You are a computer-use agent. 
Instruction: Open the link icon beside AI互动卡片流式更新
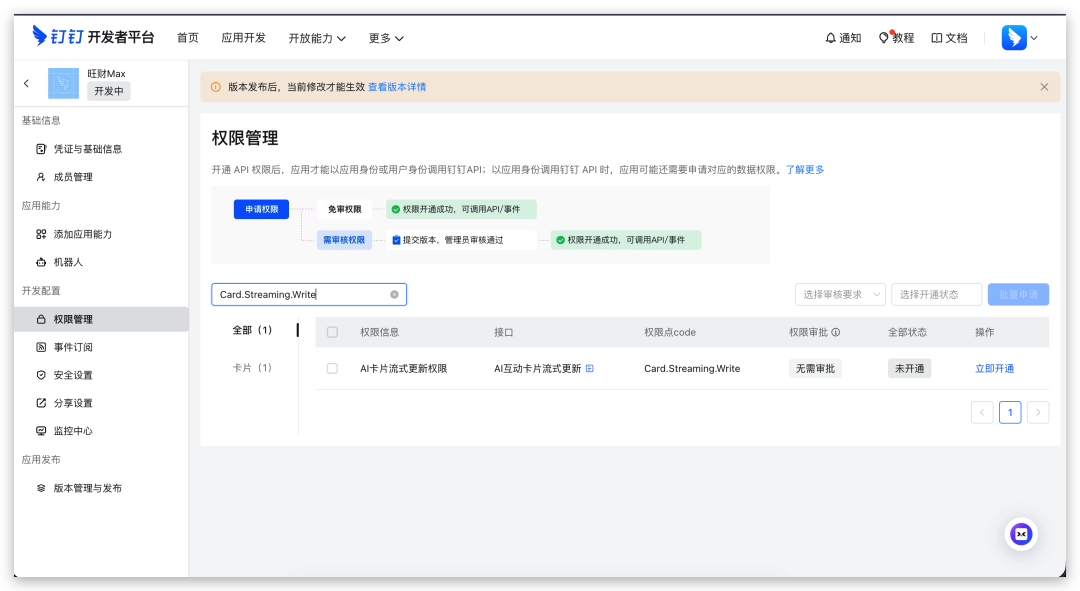pos(590,369)
